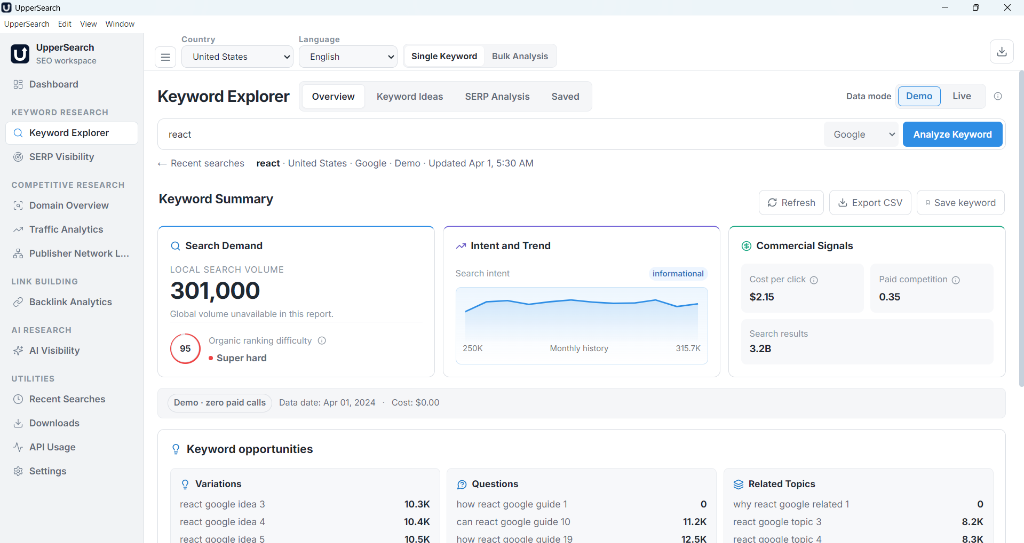1024x543 pixels.
Task: Click info icon next to Paid competition
Action: point(956,280)
